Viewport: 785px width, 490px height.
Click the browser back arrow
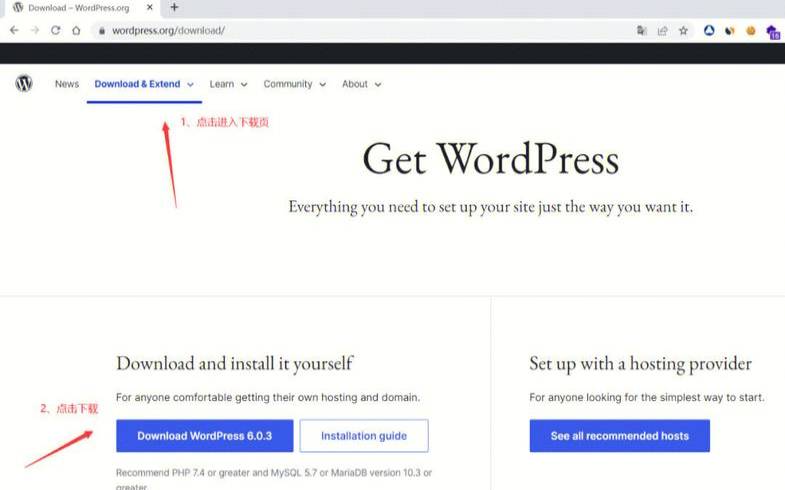(x=14, y=31)
